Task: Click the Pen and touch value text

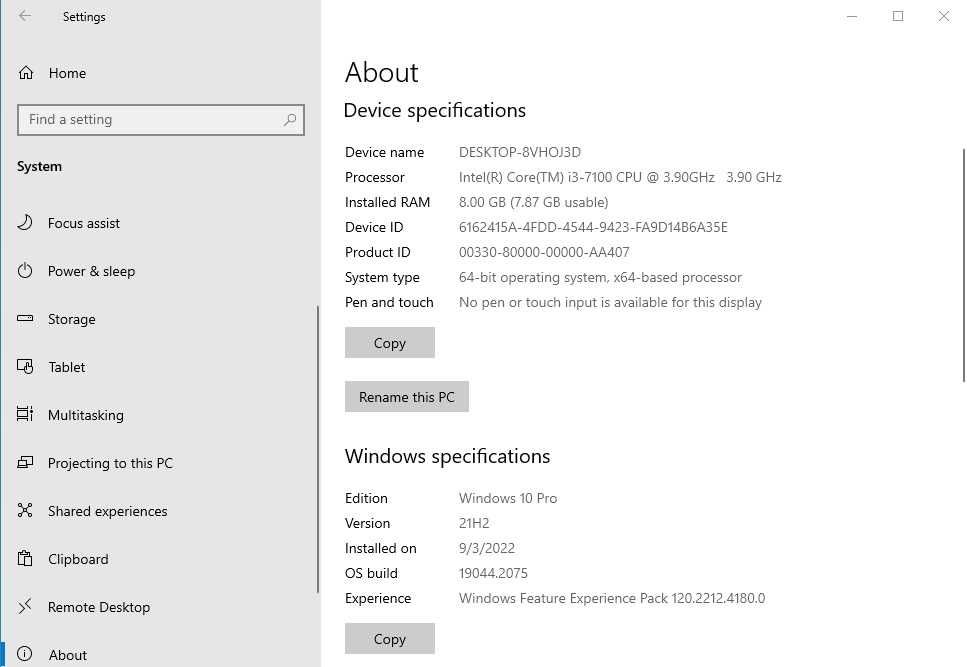Action: (610, 303)
